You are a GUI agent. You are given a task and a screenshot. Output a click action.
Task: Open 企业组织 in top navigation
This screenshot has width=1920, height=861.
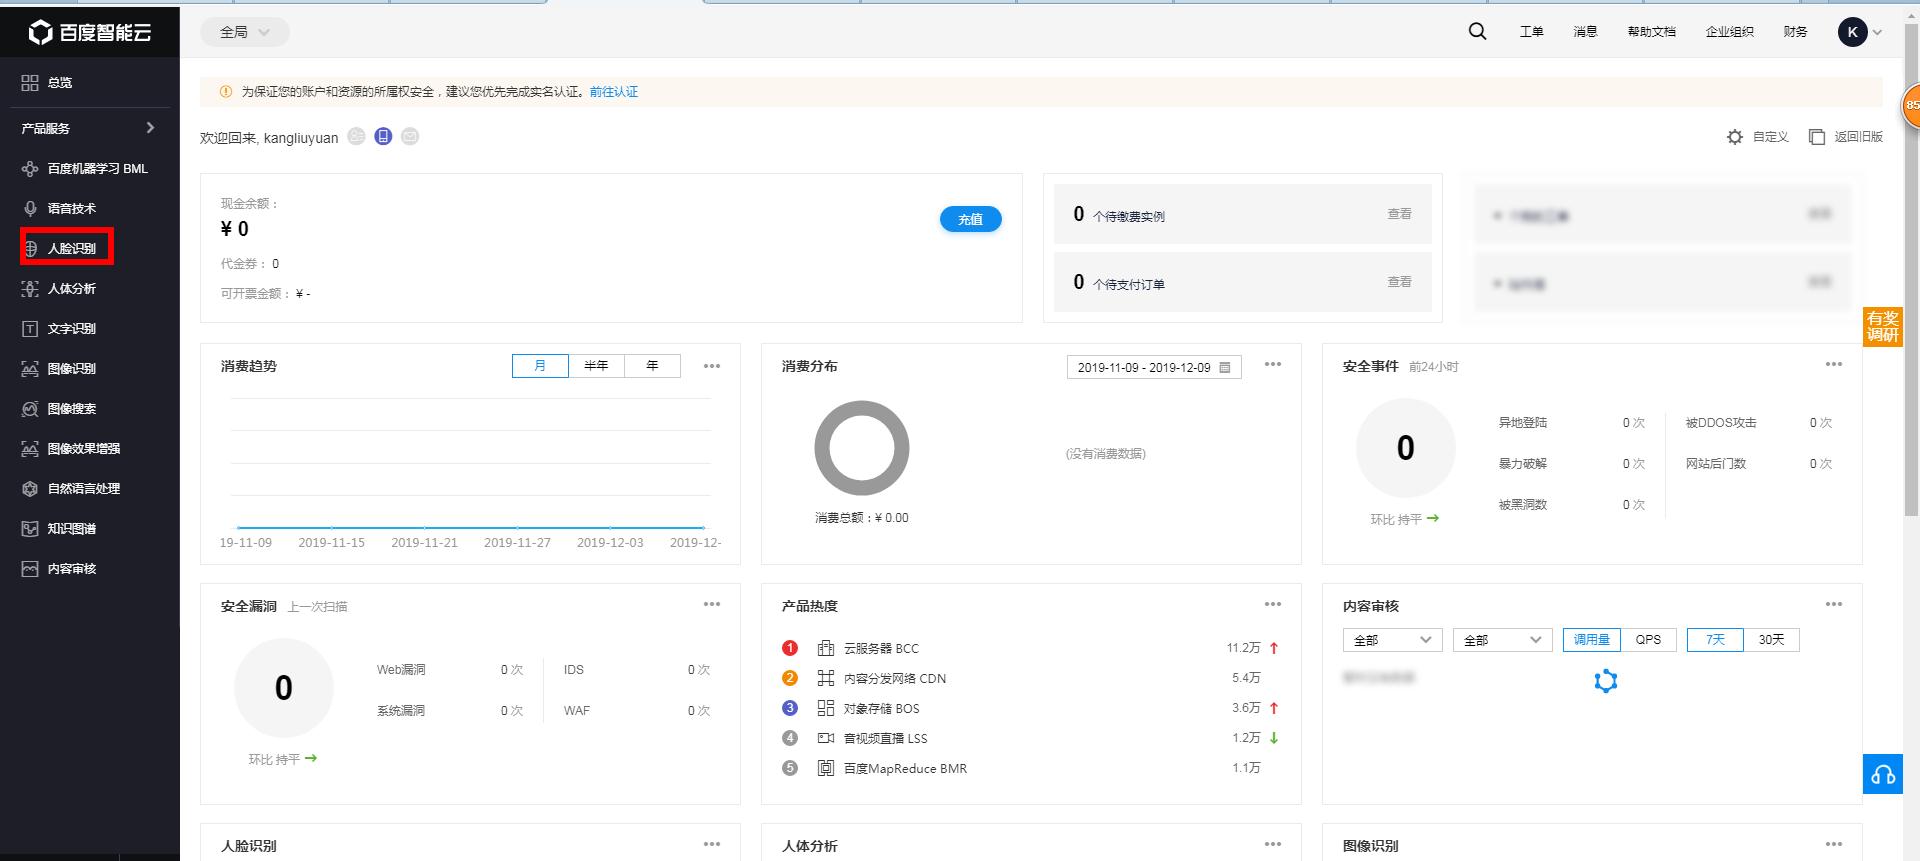(x=1729, y=32)
